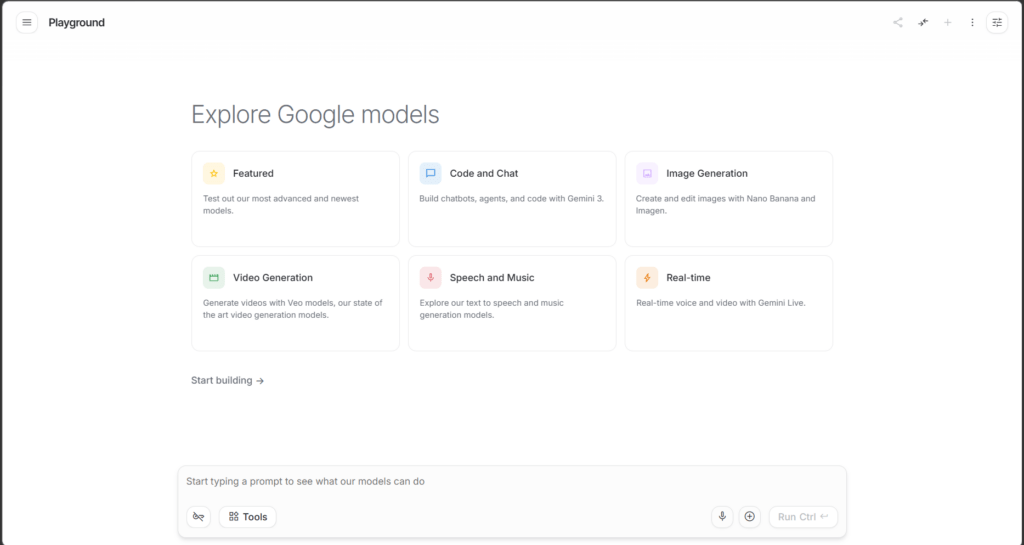The image size is (1024, 545).
Task: Click the circled plus attach button
Action: tap(750, 517)
